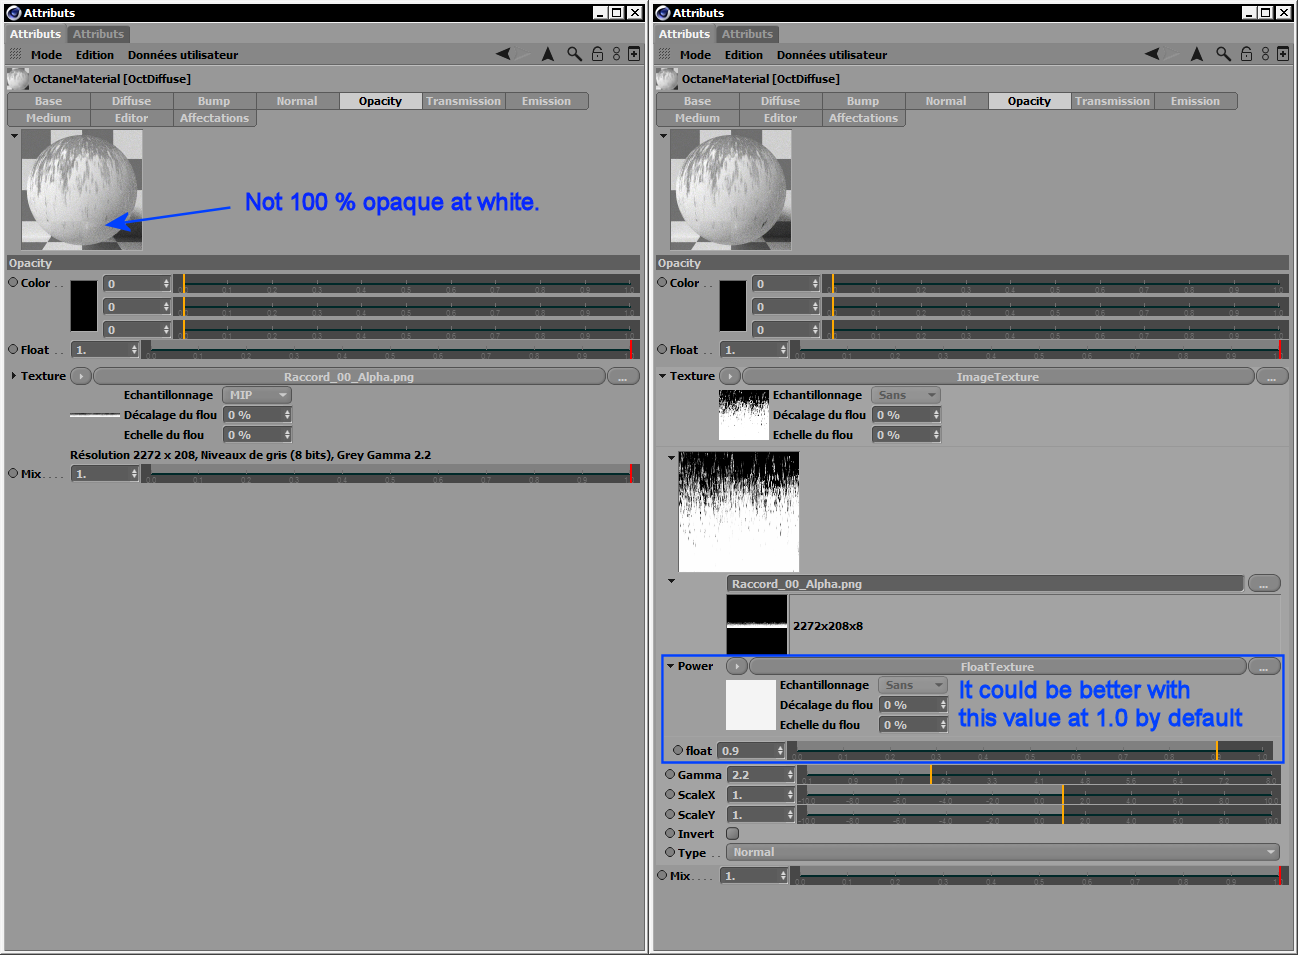Go back using the arrow in left Attributs window
The height and width of the screenshot is (955, 1298).
tap(503, 54)
